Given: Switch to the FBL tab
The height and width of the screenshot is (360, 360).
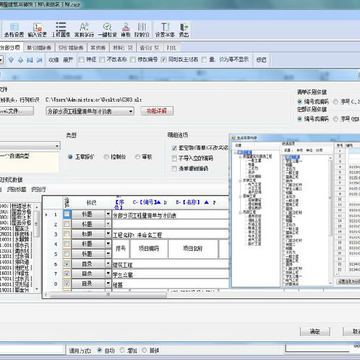Looking at the screenshot, I should pos(172,48).
